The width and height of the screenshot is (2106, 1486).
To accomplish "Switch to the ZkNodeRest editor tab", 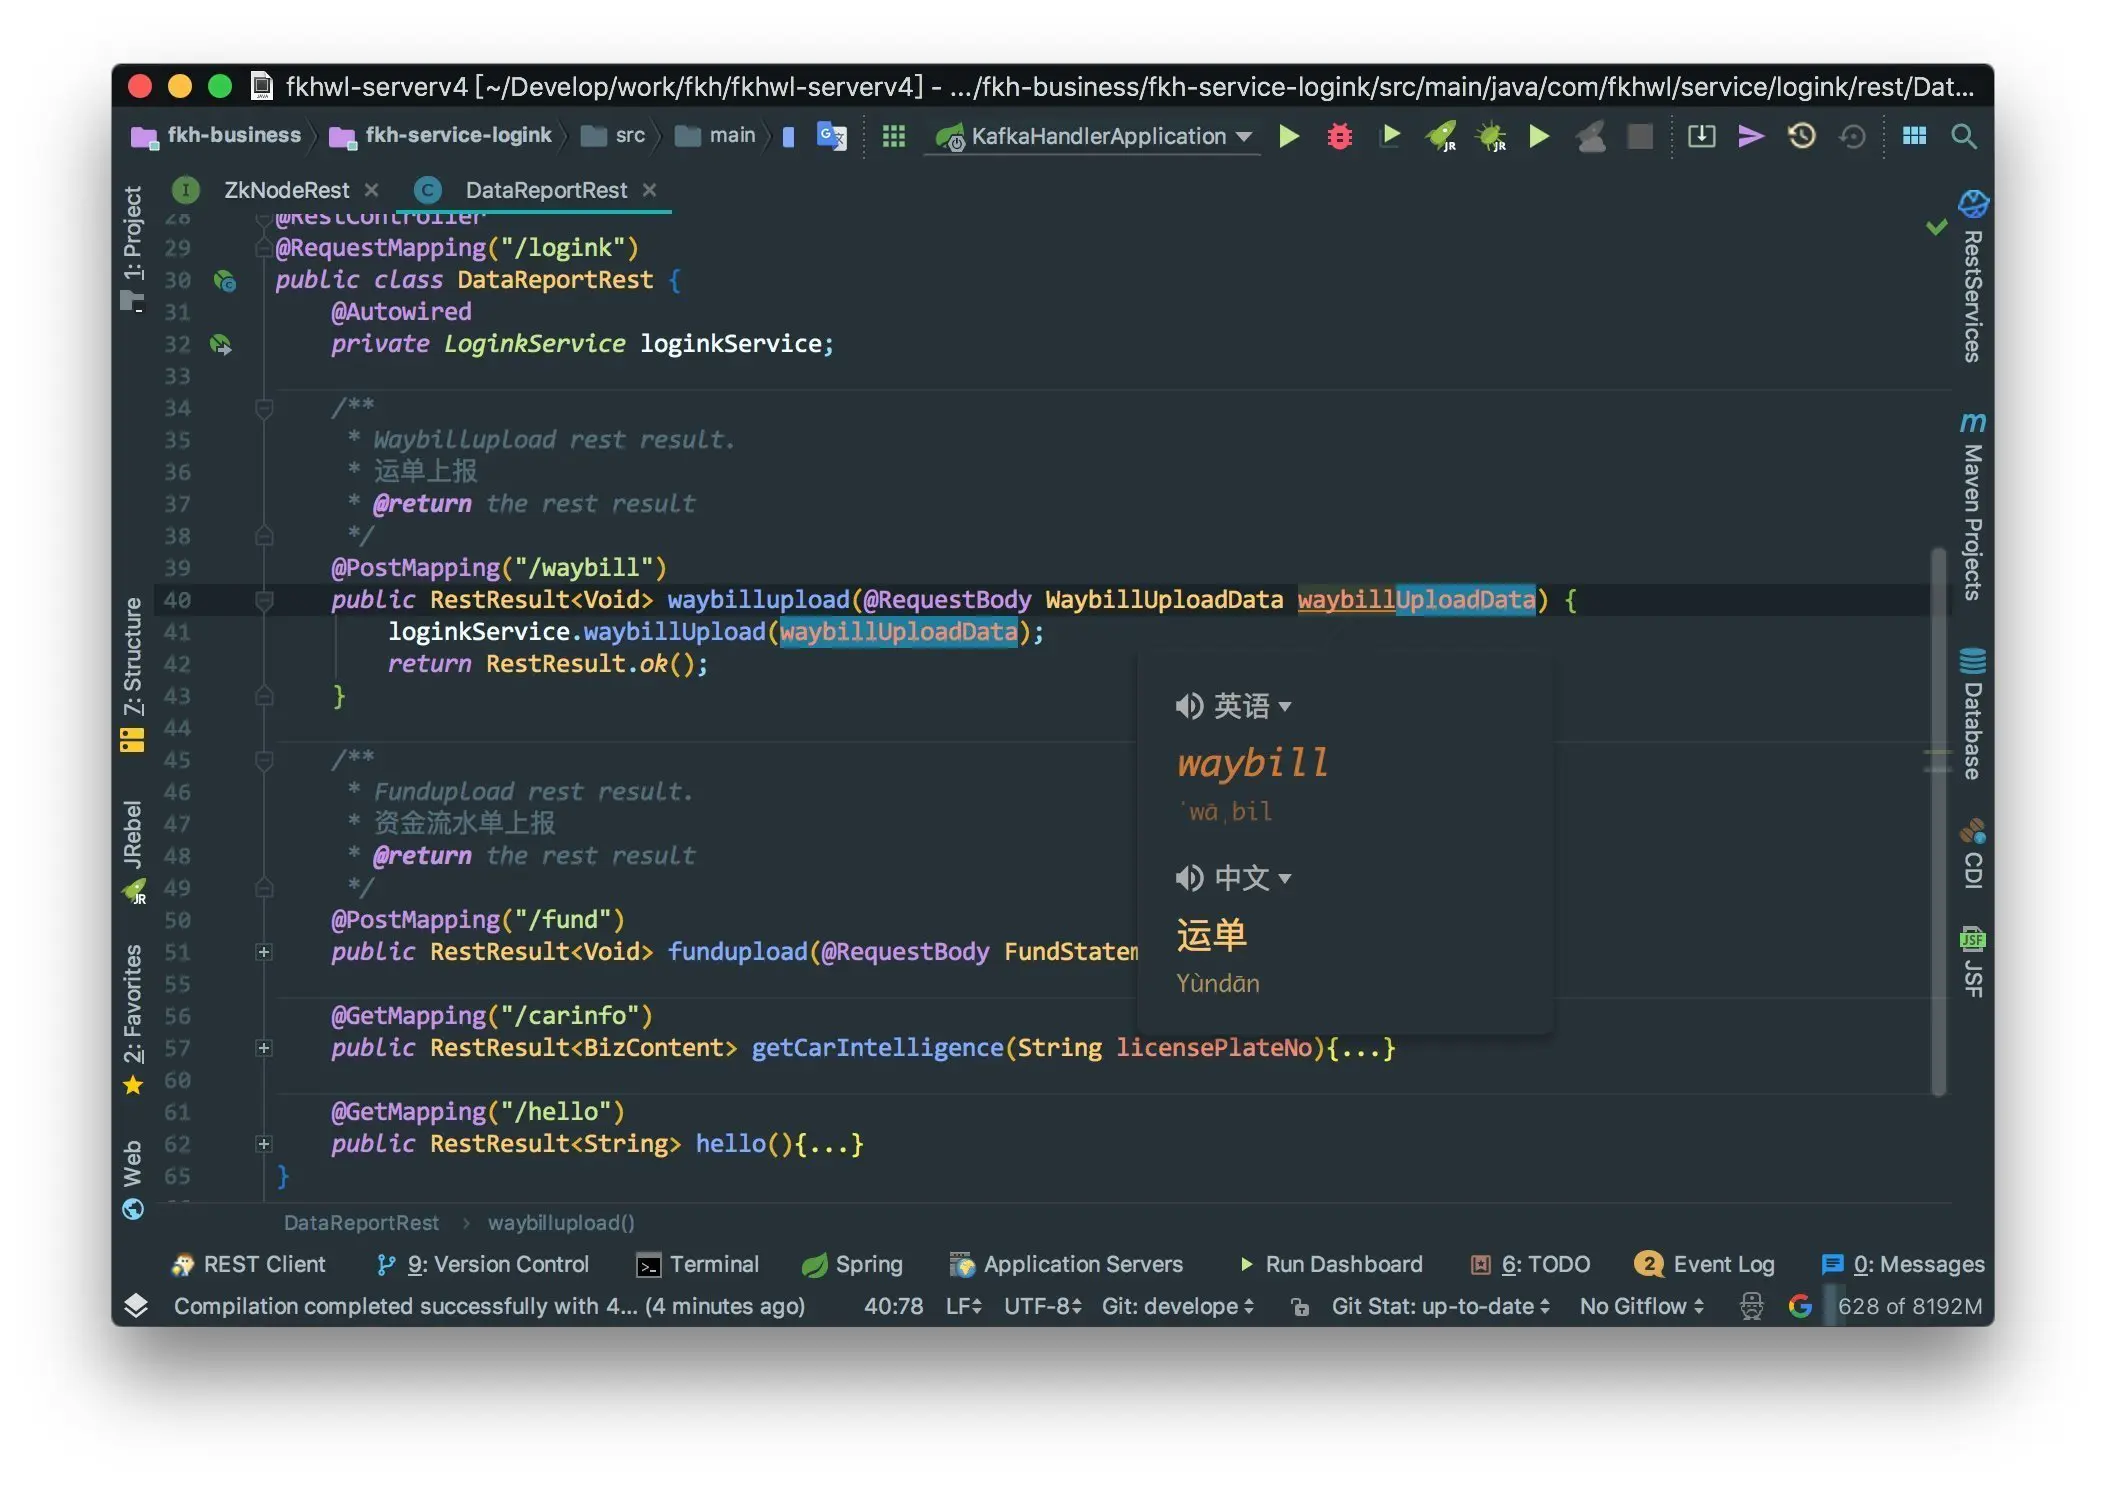I will [x=286, y=190].
